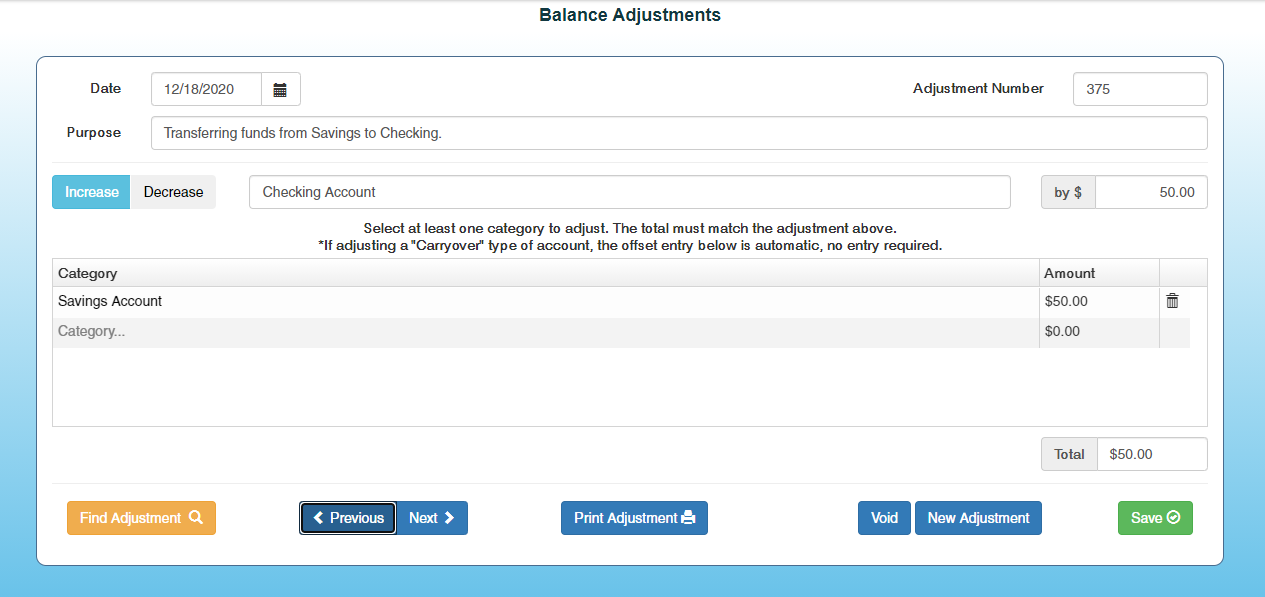Save the adjustment with green Save button
The height and width of the screenshot is (597, 1265).
[1155, 518]
